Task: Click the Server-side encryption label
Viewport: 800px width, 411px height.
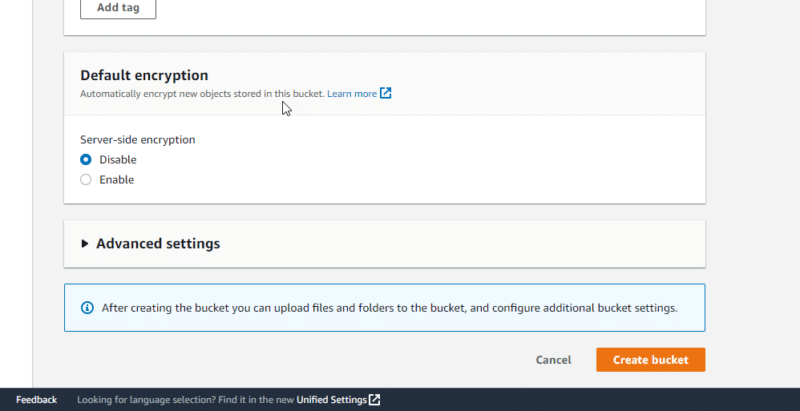Action: click(x=138, y=139)
